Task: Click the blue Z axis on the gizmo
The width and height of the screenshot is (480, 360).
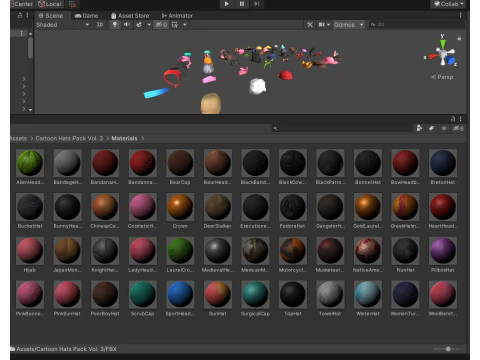Action: (451, 61)
